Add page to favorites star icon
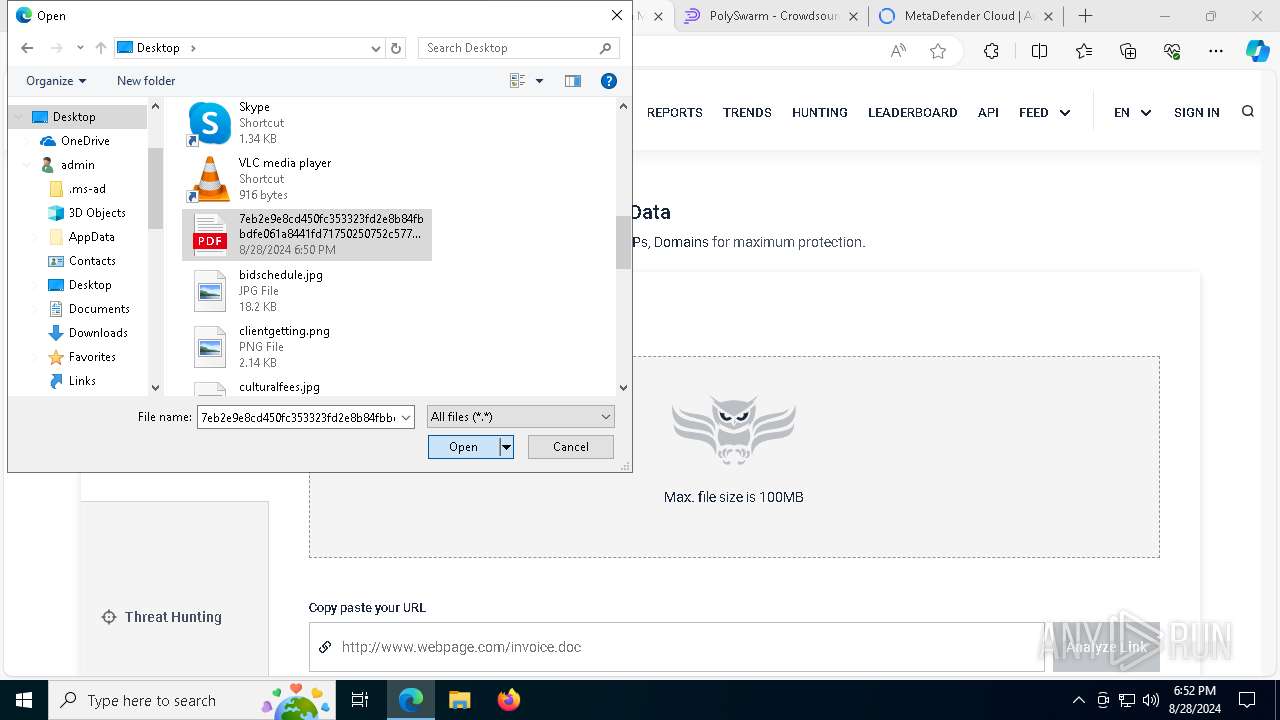The image size is (1280, 720). point(938,52)
